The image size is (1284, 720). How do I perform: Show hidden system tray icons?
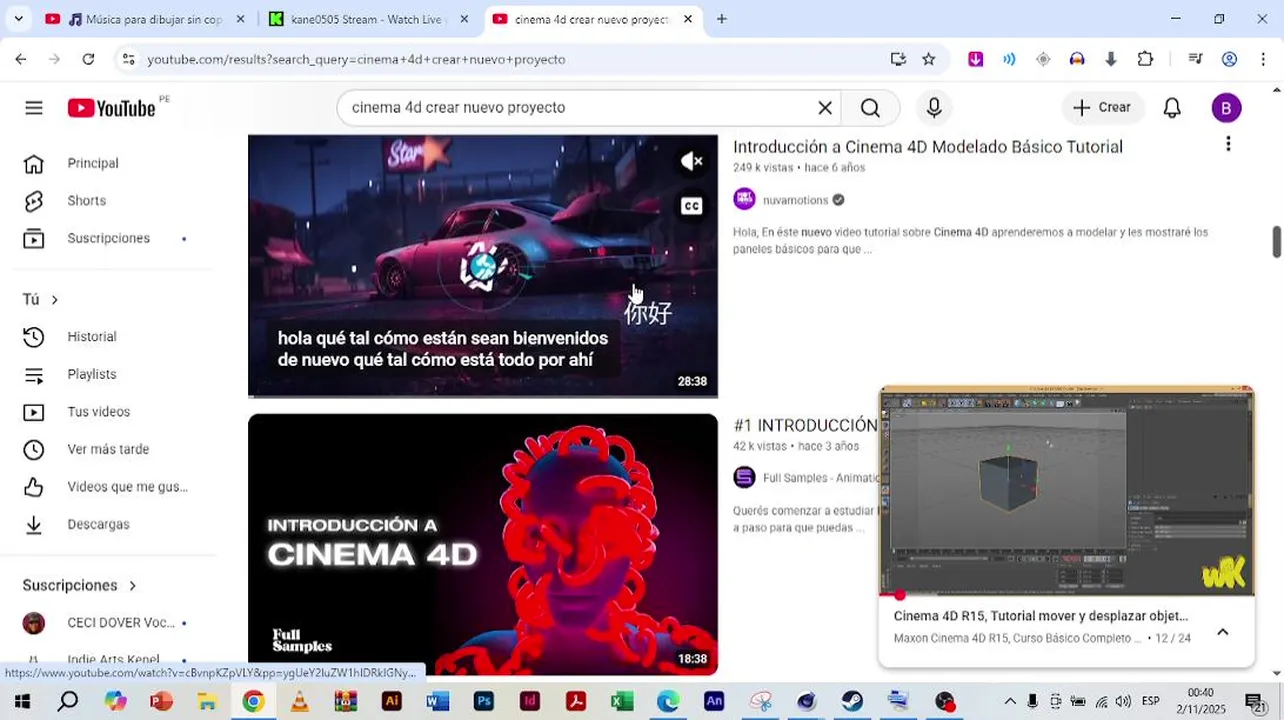pyautogui.click(x=1010, y=701)
